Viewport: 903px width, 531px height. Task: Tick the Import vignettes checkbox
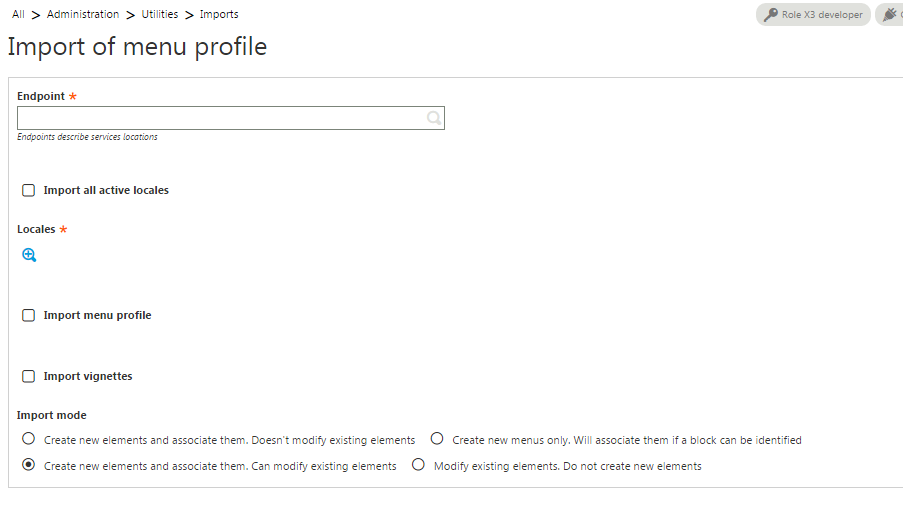pos(28,376)
